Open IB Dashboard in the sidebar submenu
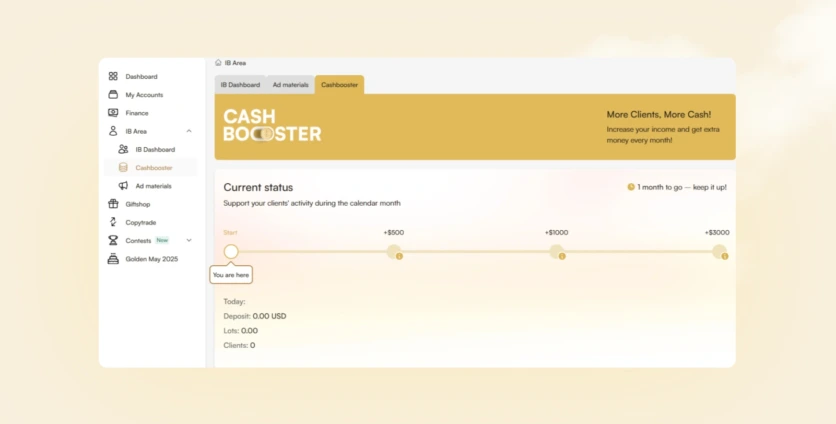Viewport: 836px width, 424px height. click(155, 150)
